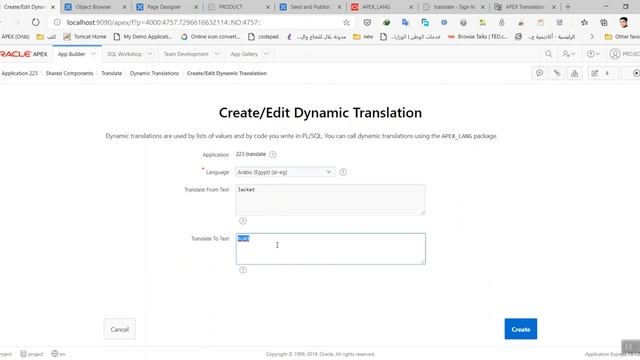Screen dimensions: 640x360
Task: Open App Gallery in APEX header
Action: click(x=244, y=54)
